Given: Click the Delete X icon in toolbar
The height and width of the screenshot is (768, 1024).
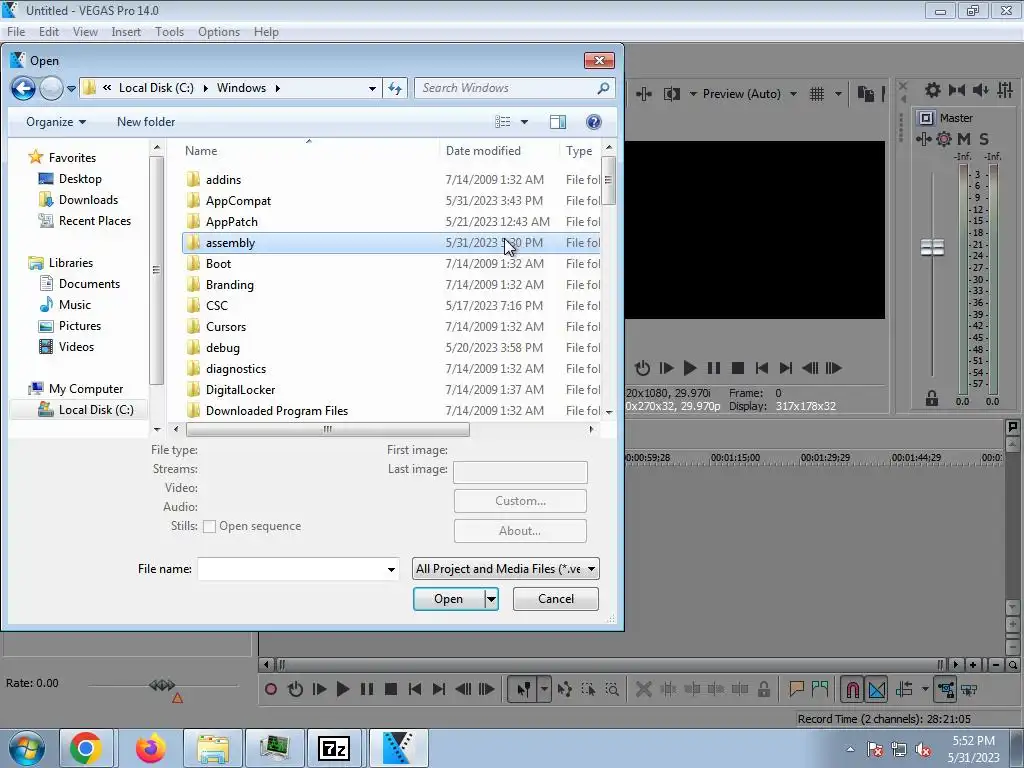Looking at the screenshot, I should 643,689.
